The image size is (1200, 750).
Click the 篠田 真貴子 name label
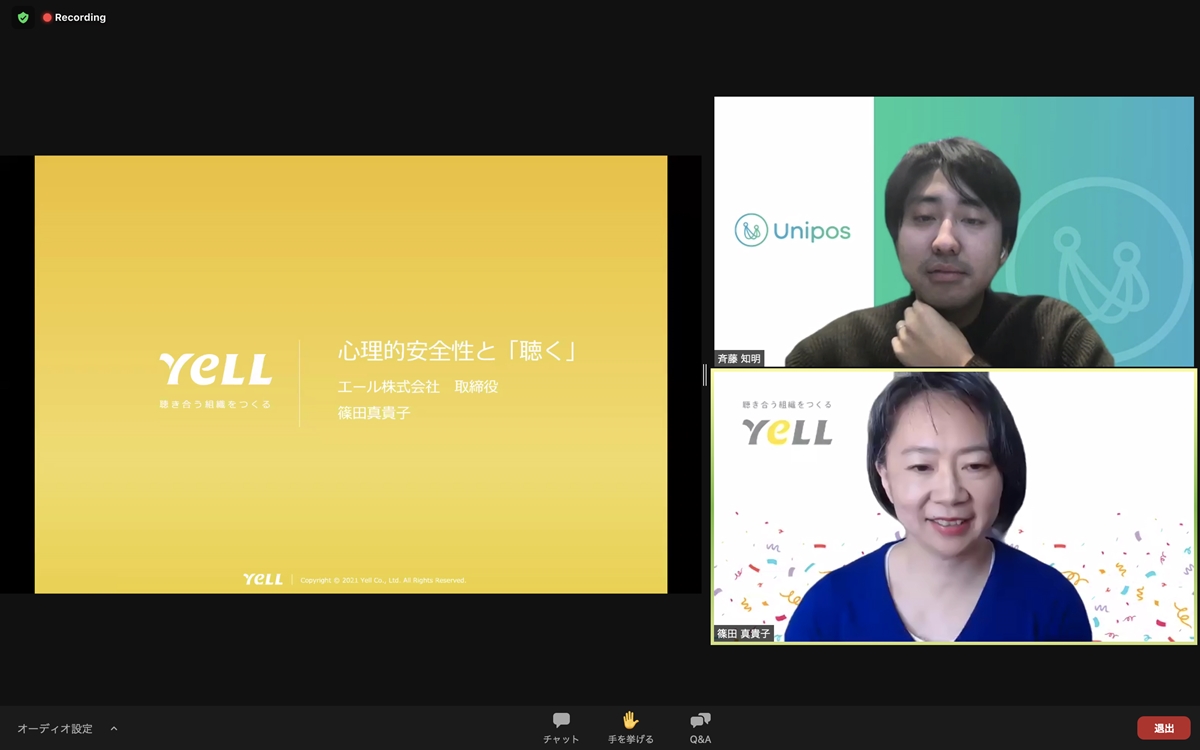[x=744, y=634]
